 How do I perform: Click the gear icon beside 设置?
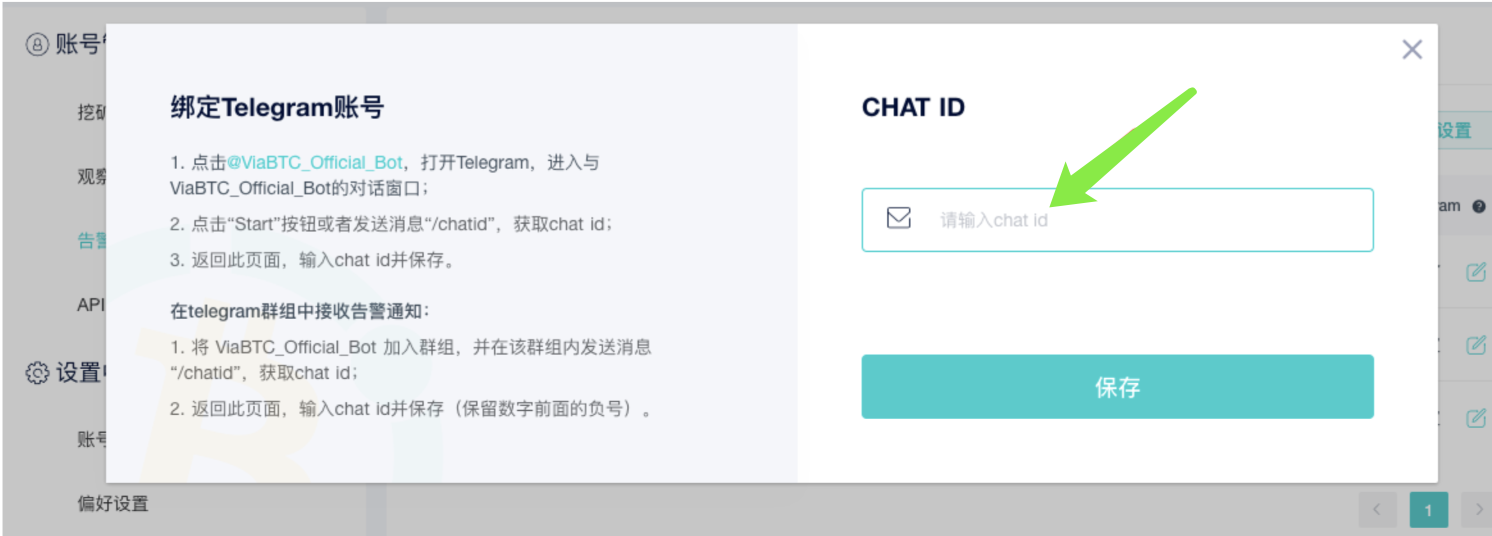[37, 373]
